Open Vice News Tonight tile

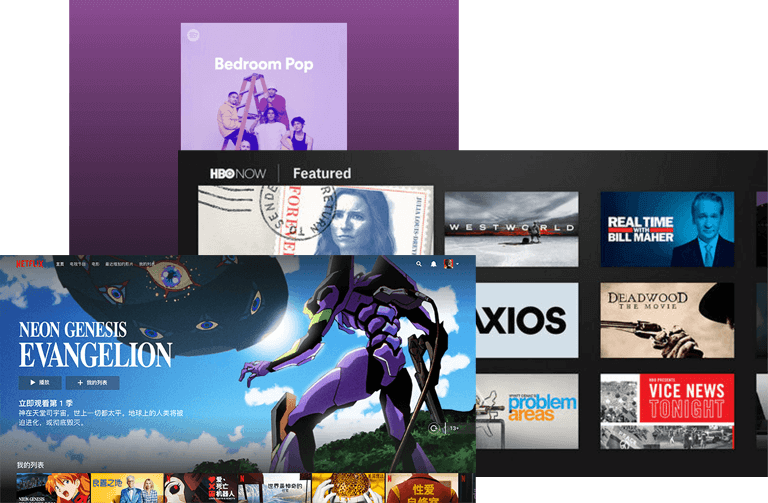667,411
